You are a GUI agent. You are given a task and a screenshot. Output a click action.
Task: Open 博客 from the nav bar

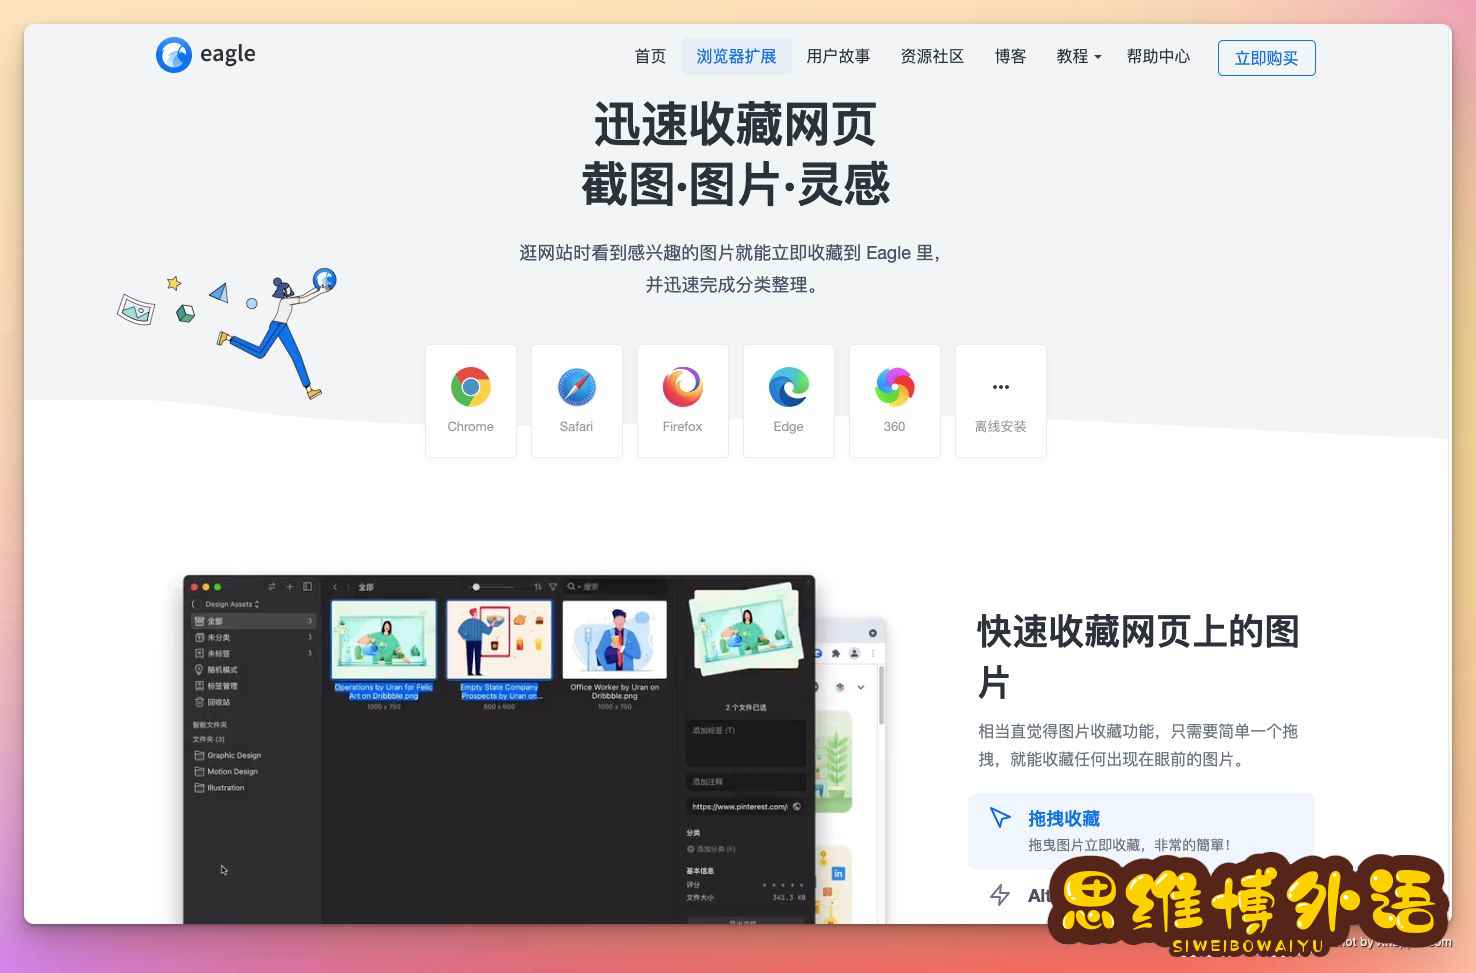[1010, 57]
